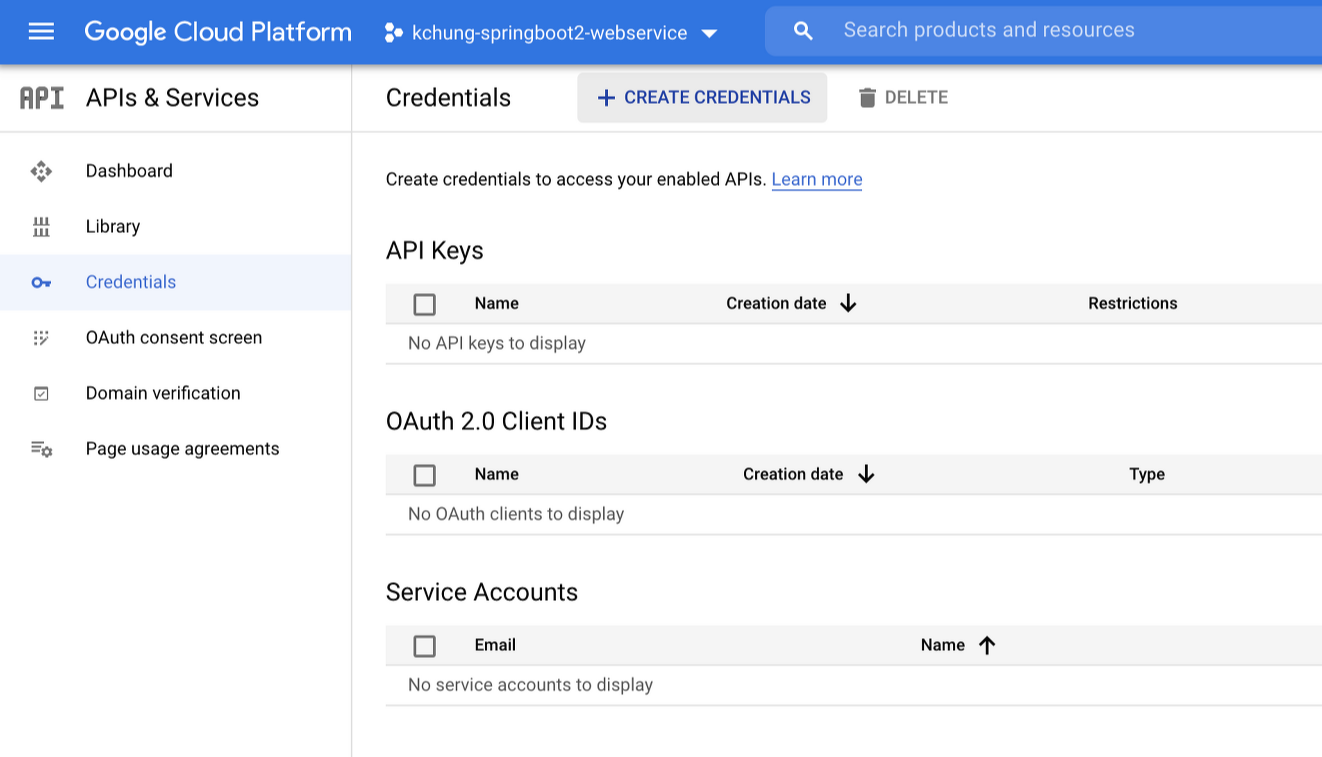This screenshot has width=1322, height=757.
Task: Click 'No OAuth clients to display' text
Action: pos(516,514)
